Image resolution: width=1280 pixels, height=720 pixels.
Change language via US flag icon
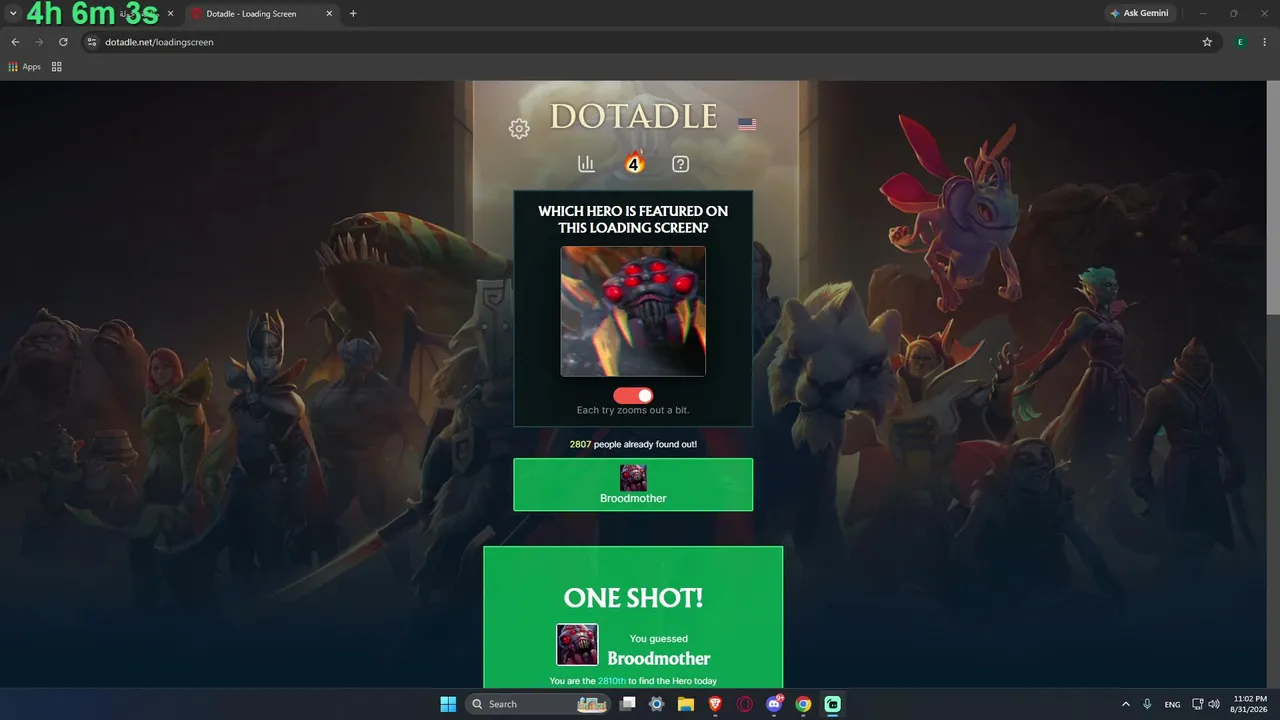747,125
